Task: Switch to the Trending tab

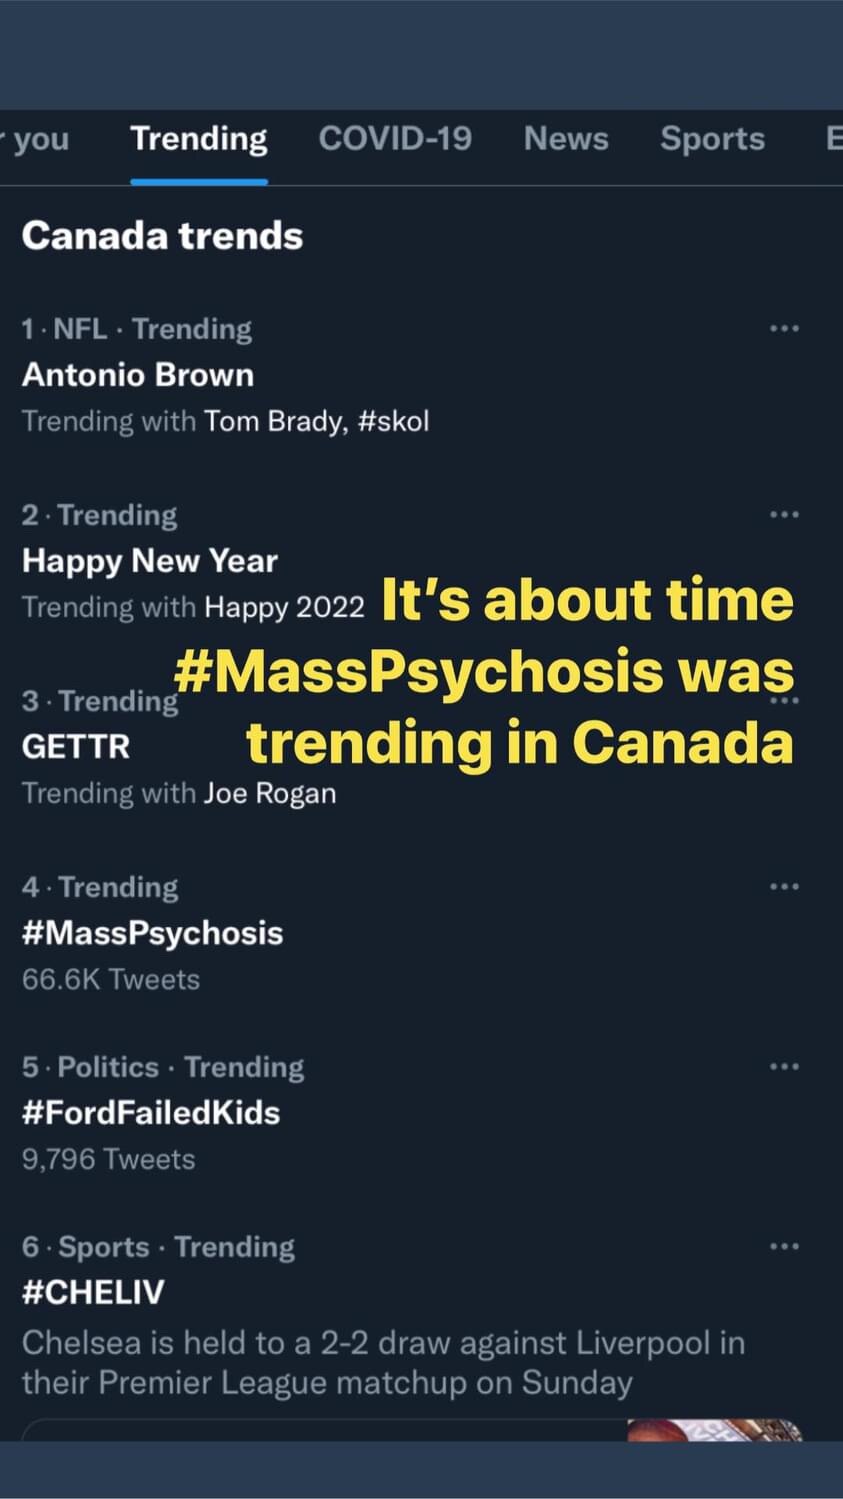Action: pos(197,139)
